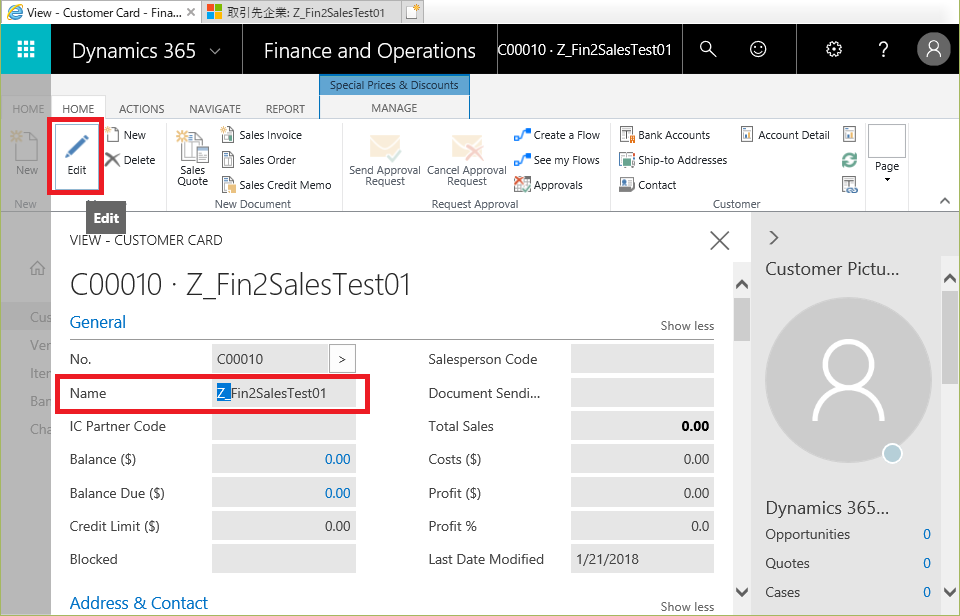Switch to the View - Customer Card browser tab
Screen dimensions: 960x616
(x=101, y=12)
